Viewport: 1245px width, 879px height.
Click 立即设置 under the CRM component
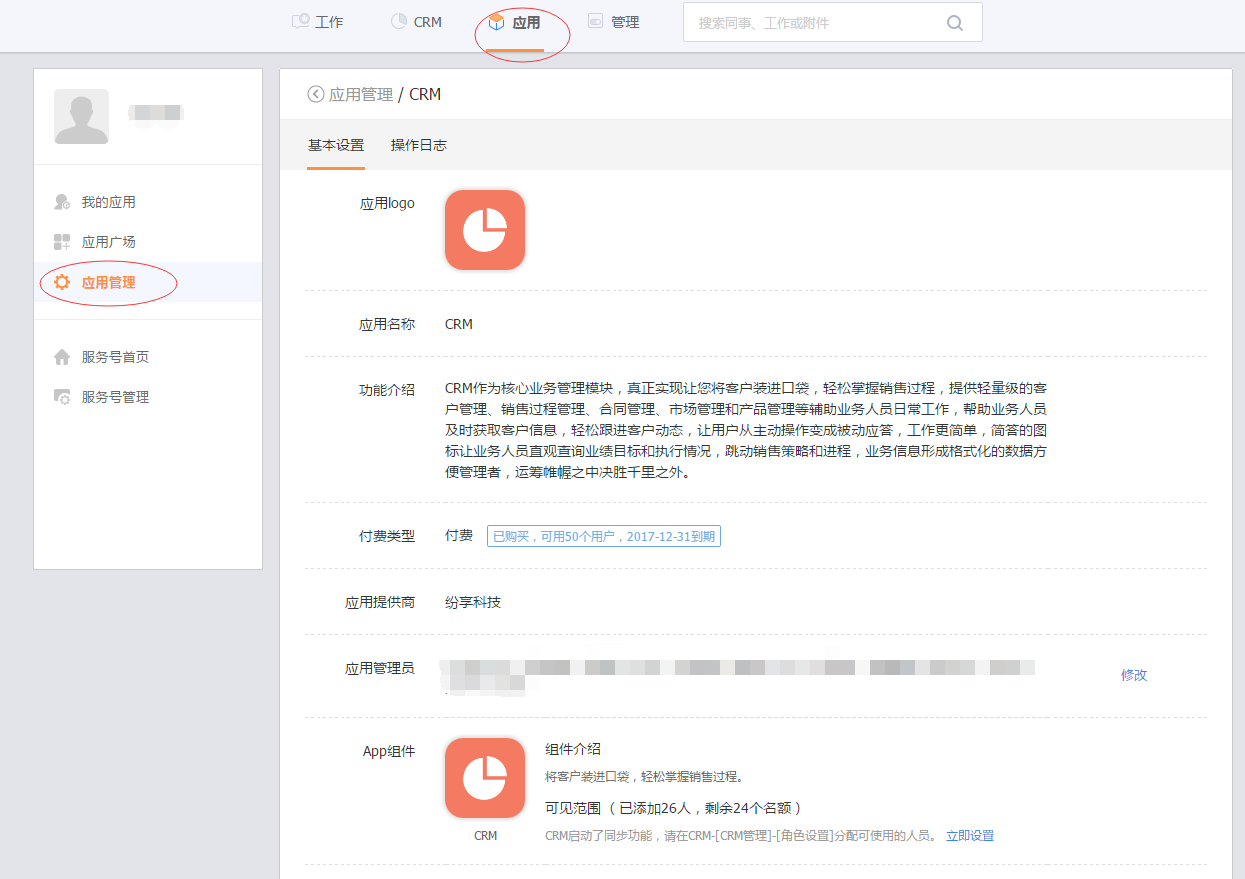(972, 835)
